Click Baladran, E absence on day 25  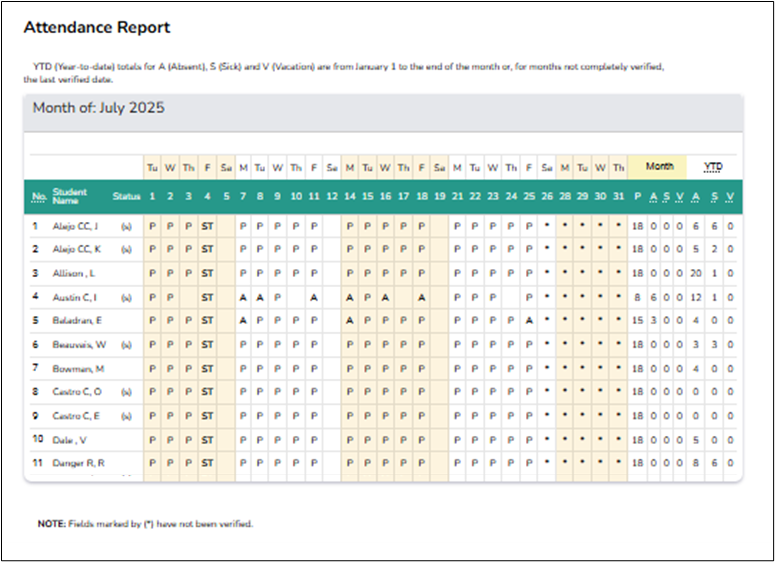tap(529, 320)
